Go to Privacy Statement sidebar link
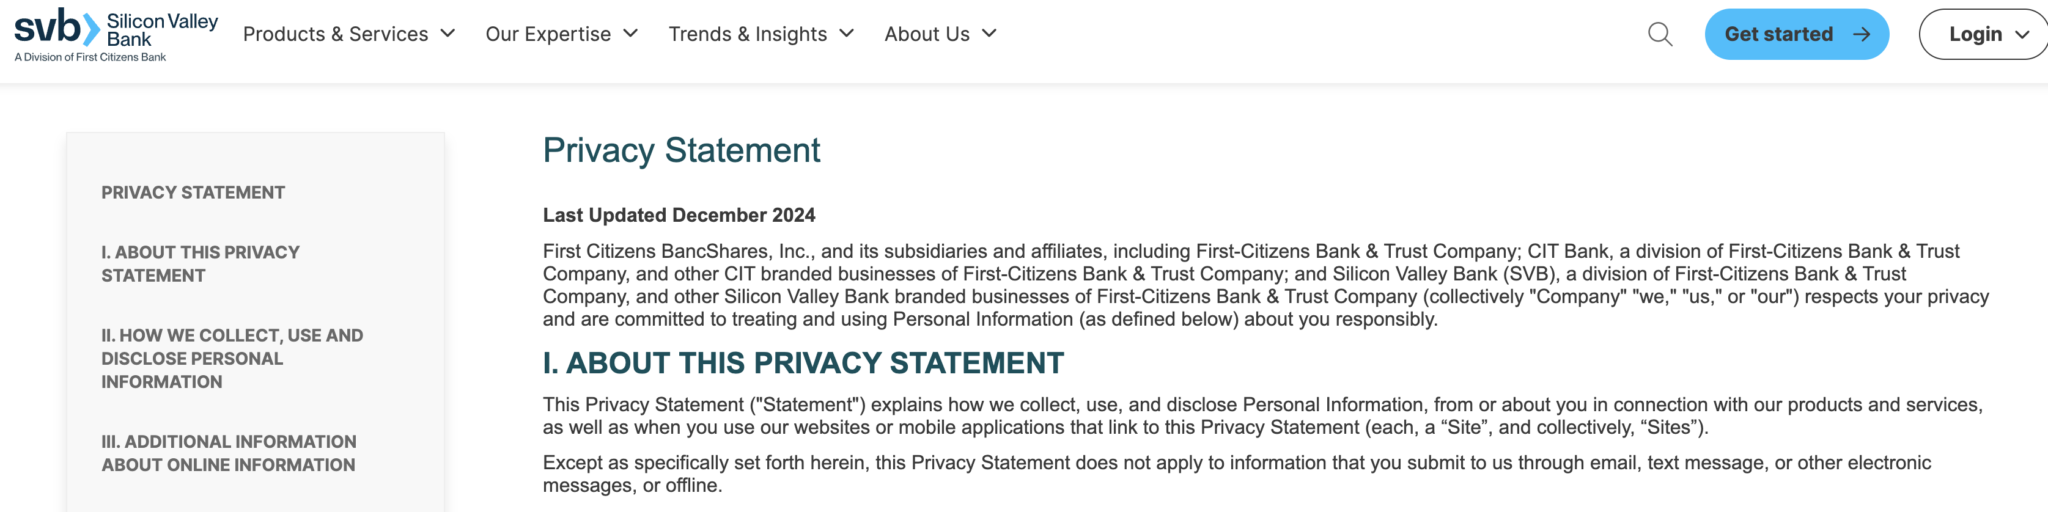This screenshot has width=2048, height=512. pyautogui.click(x=193, y=192)
